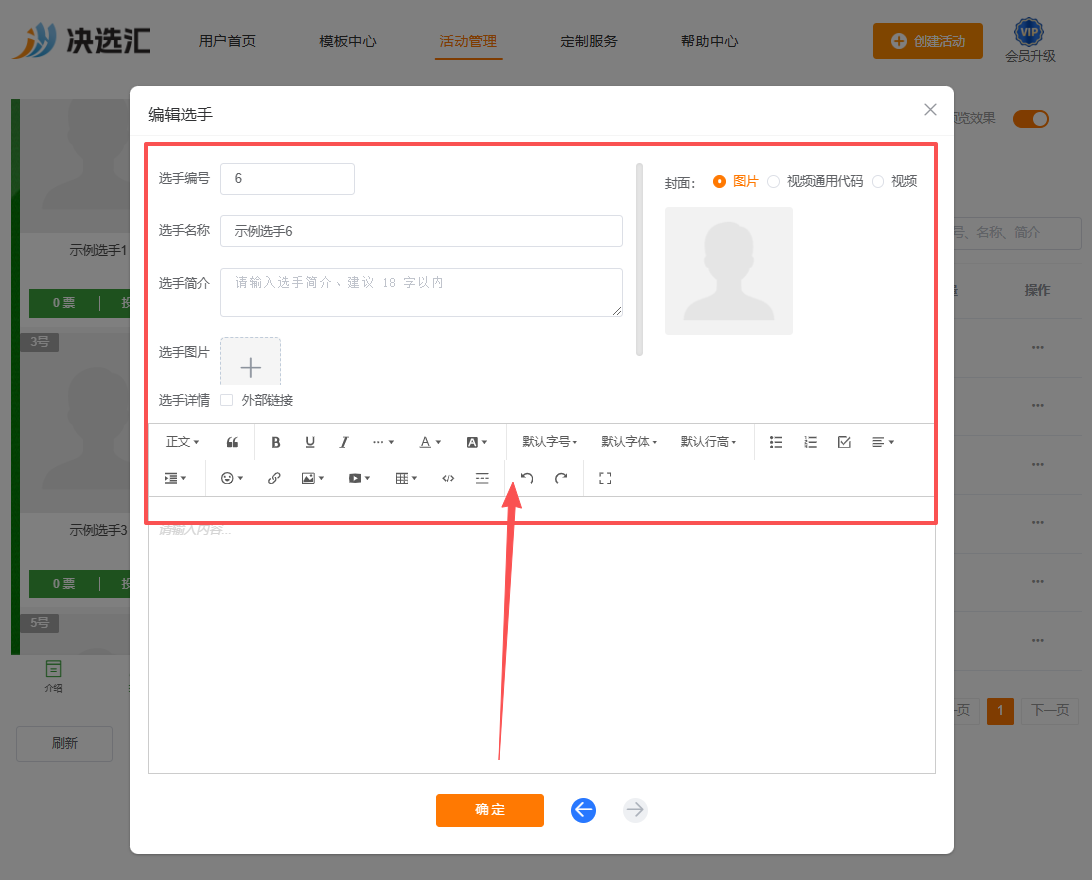Check the 外部链接 checkbox
The height and width of the screenshot is (880, 1092).
coord(226,400)
